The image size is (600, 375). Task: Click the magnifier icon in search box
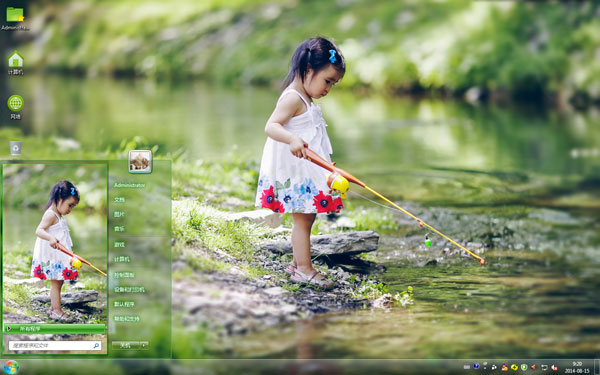96,346
